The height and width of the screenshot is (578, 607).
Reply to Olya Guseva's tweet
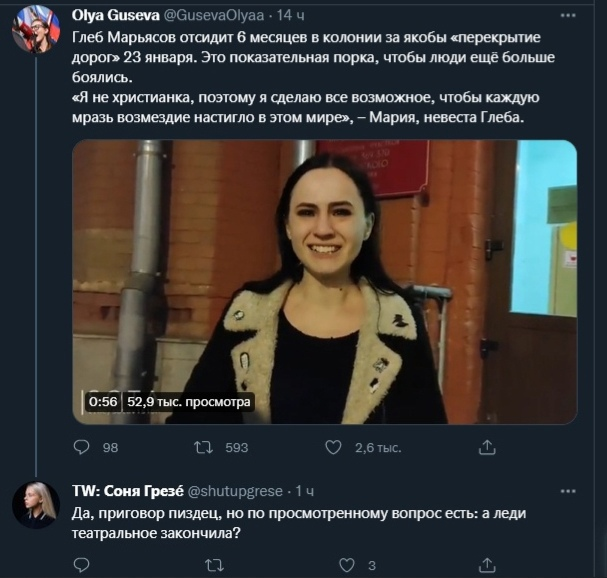[x=83, y=447]
